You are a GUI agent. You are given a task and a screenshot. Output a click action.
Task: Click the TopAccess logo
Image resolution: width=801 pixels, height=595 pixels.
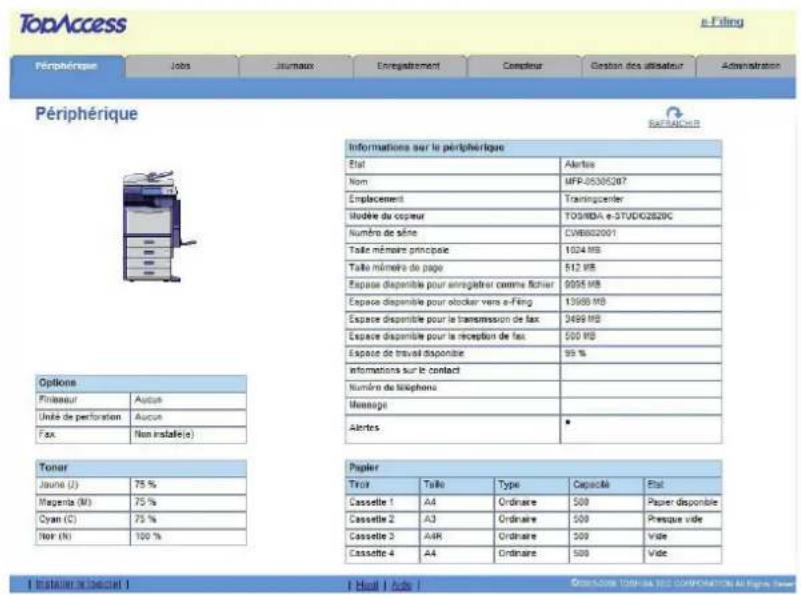73,24
